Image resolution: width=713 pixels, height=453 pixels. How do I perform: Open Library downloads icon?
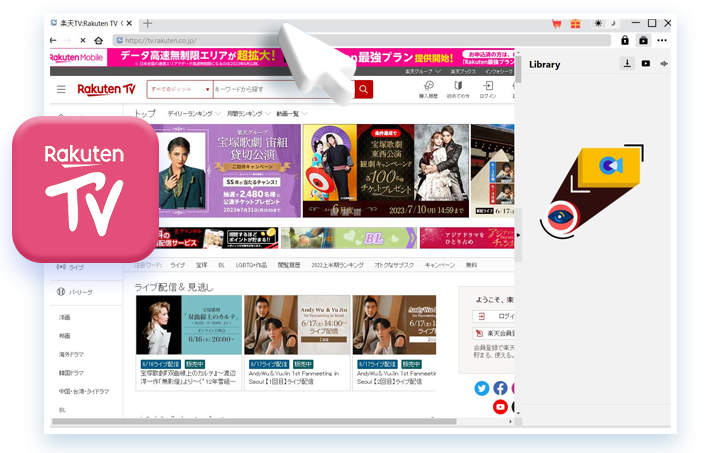(x=627, y=64)
